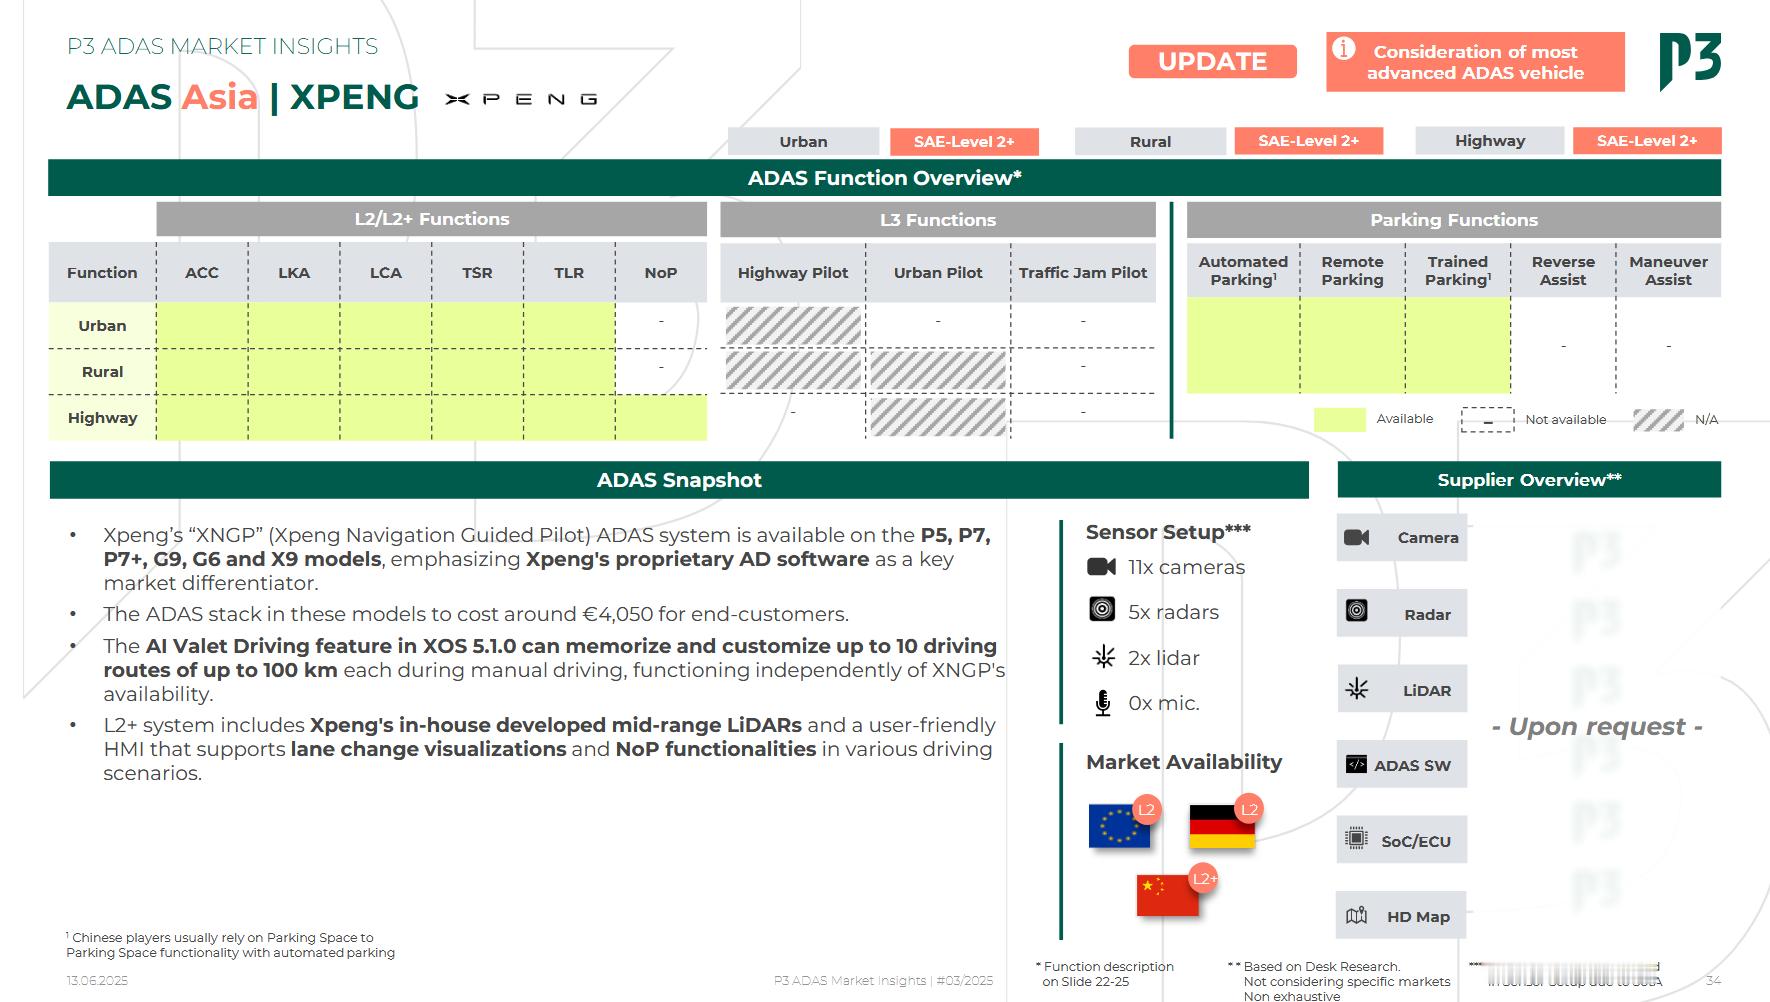Click the Highway Pilot column header
Image resolution: width=1770 pixels, height=1002 pixels.
click(x=793, y=272)
